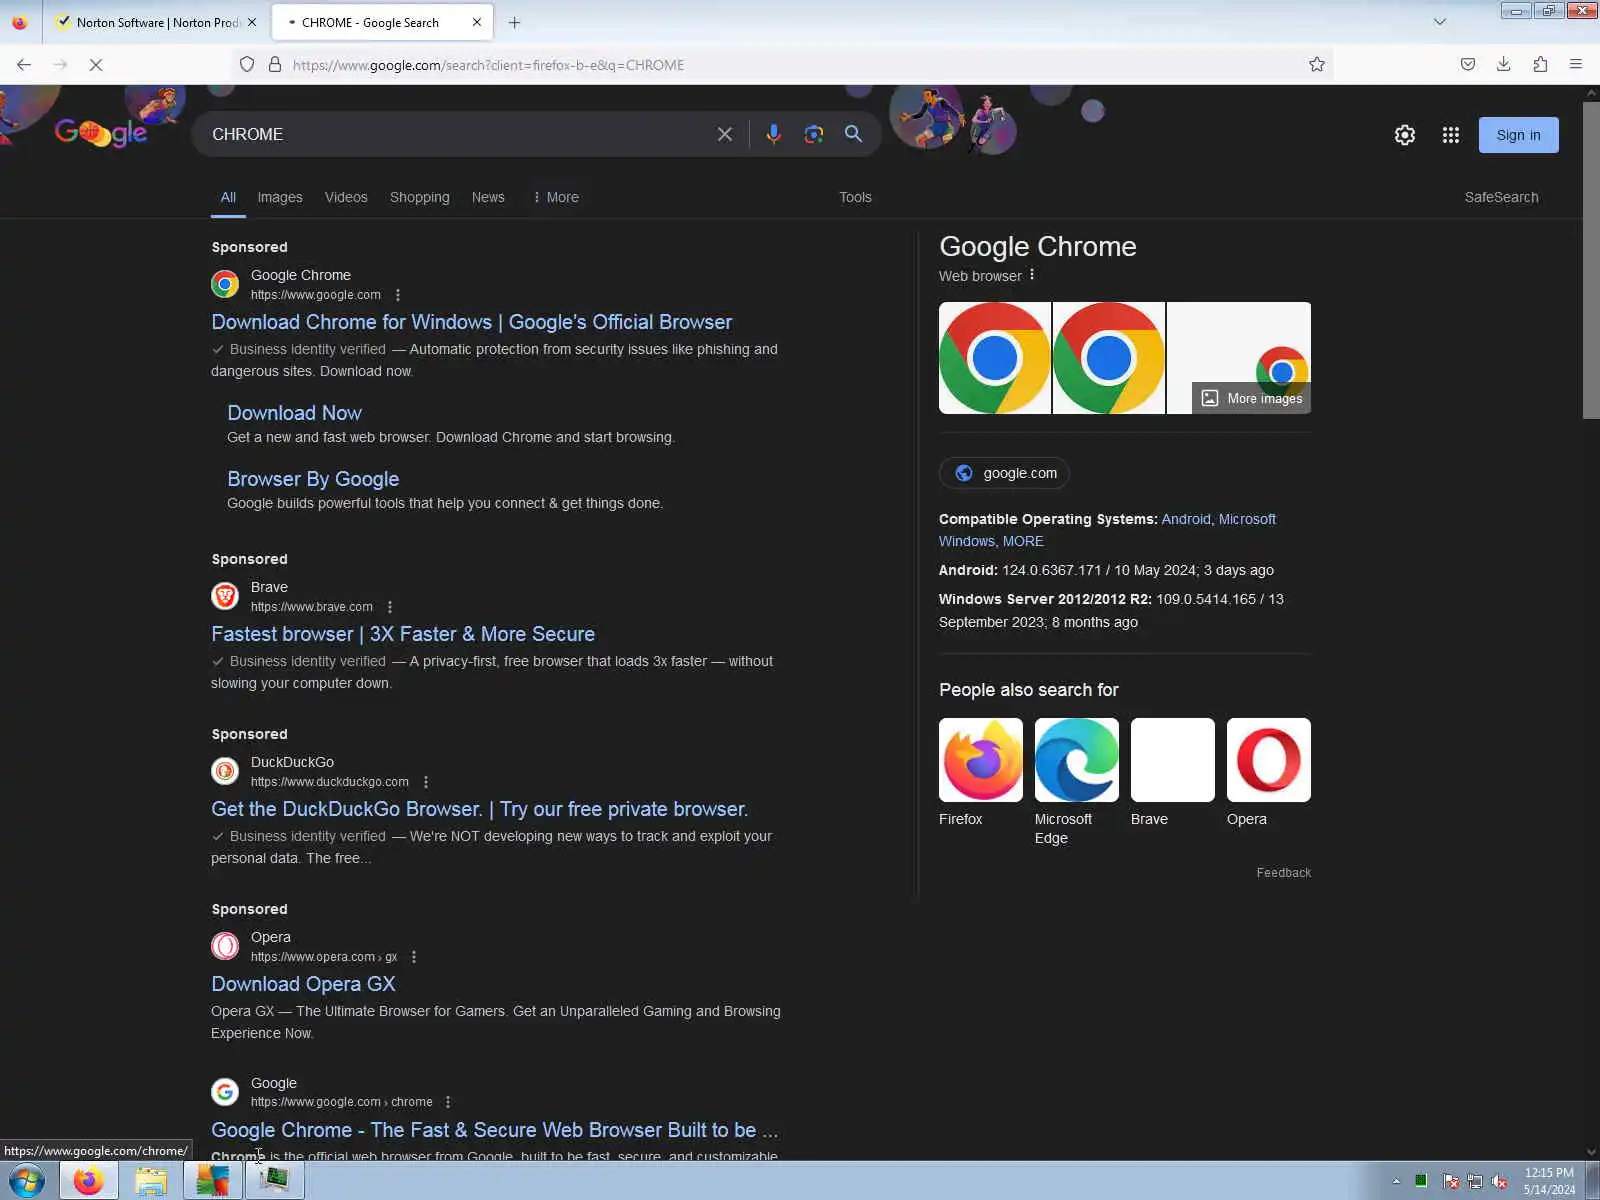Screen dimensions: 1600x1200
Task: Switch to Images results
Action: tap(280, 197)
